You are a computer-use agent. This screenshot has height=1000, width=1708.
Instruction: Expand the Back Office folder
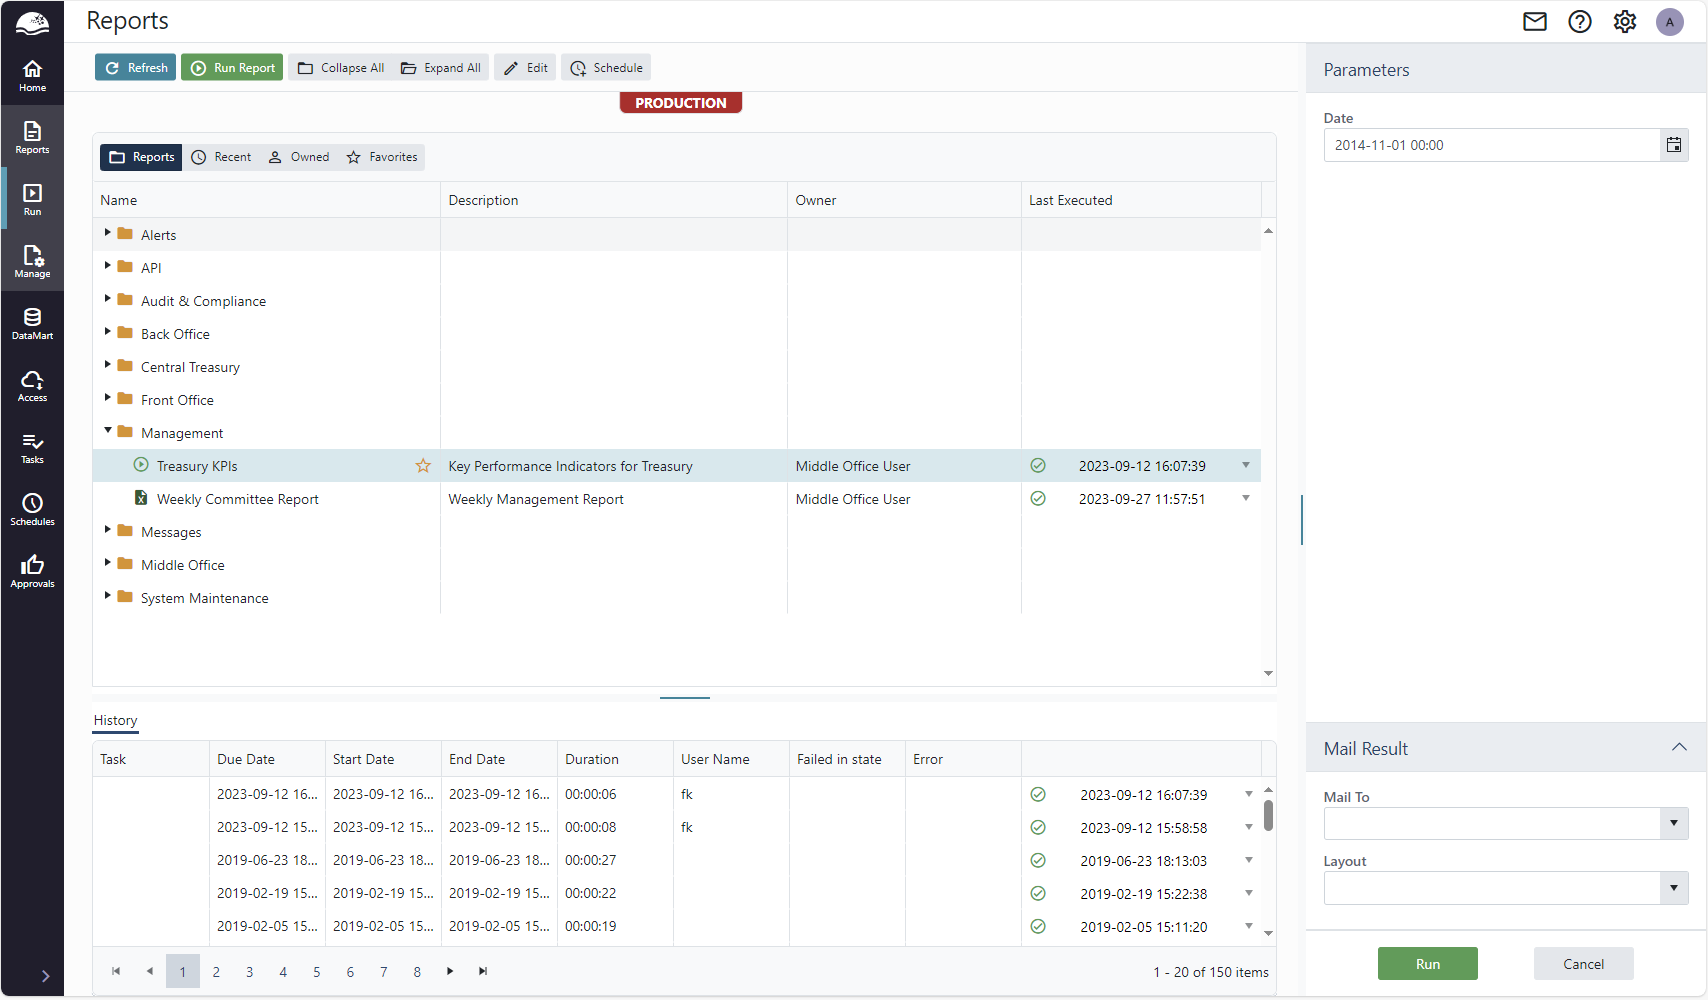click(x=108, y=332)
